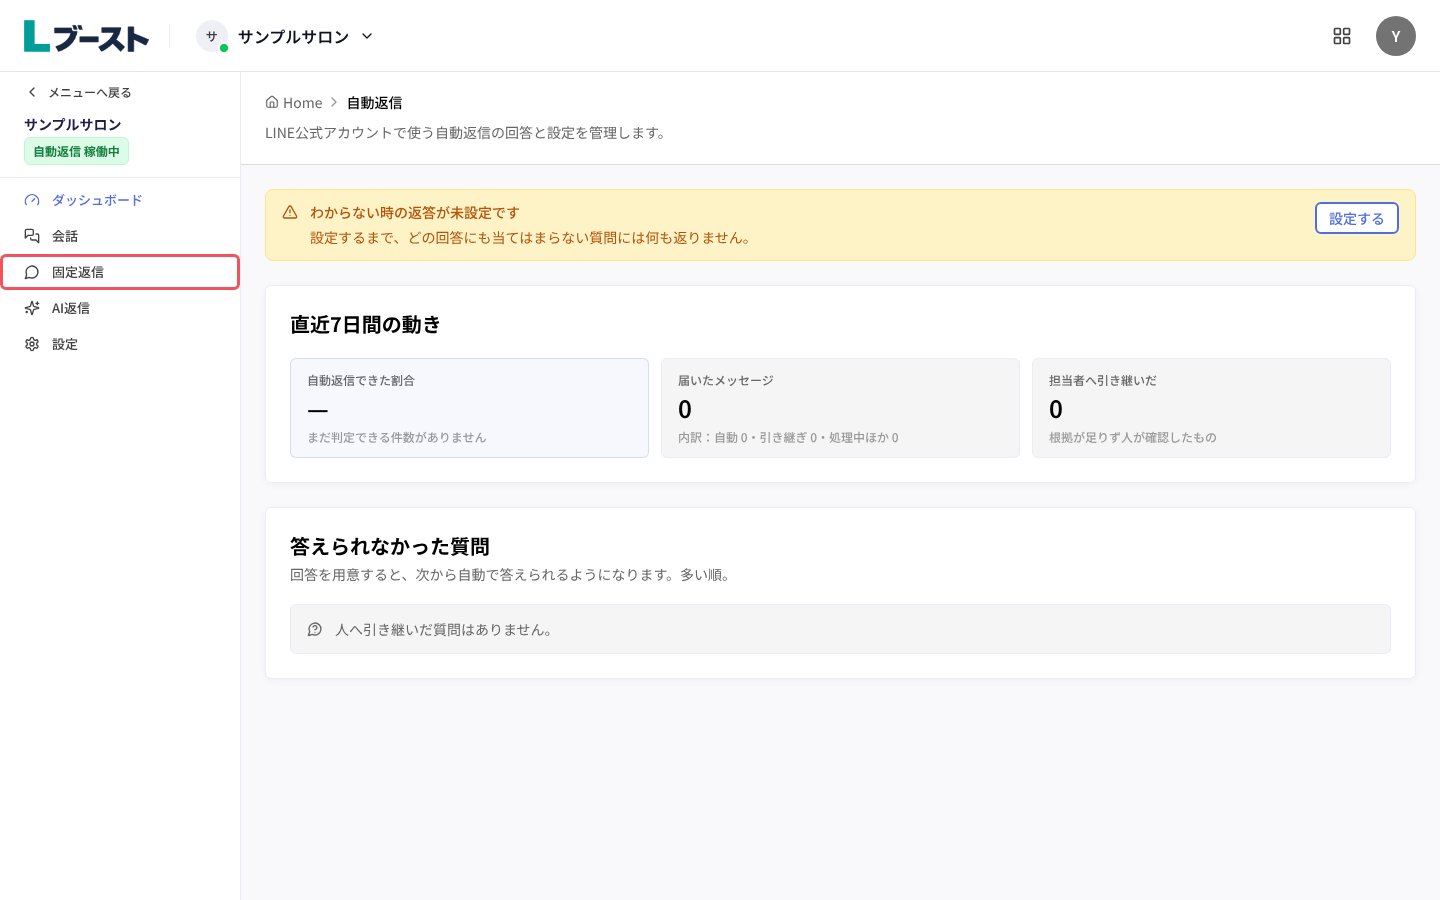The width and height of the screenshot is (1440, 900).
Task: Click the 内訳 breakdown text line
Action: (788, 437)
